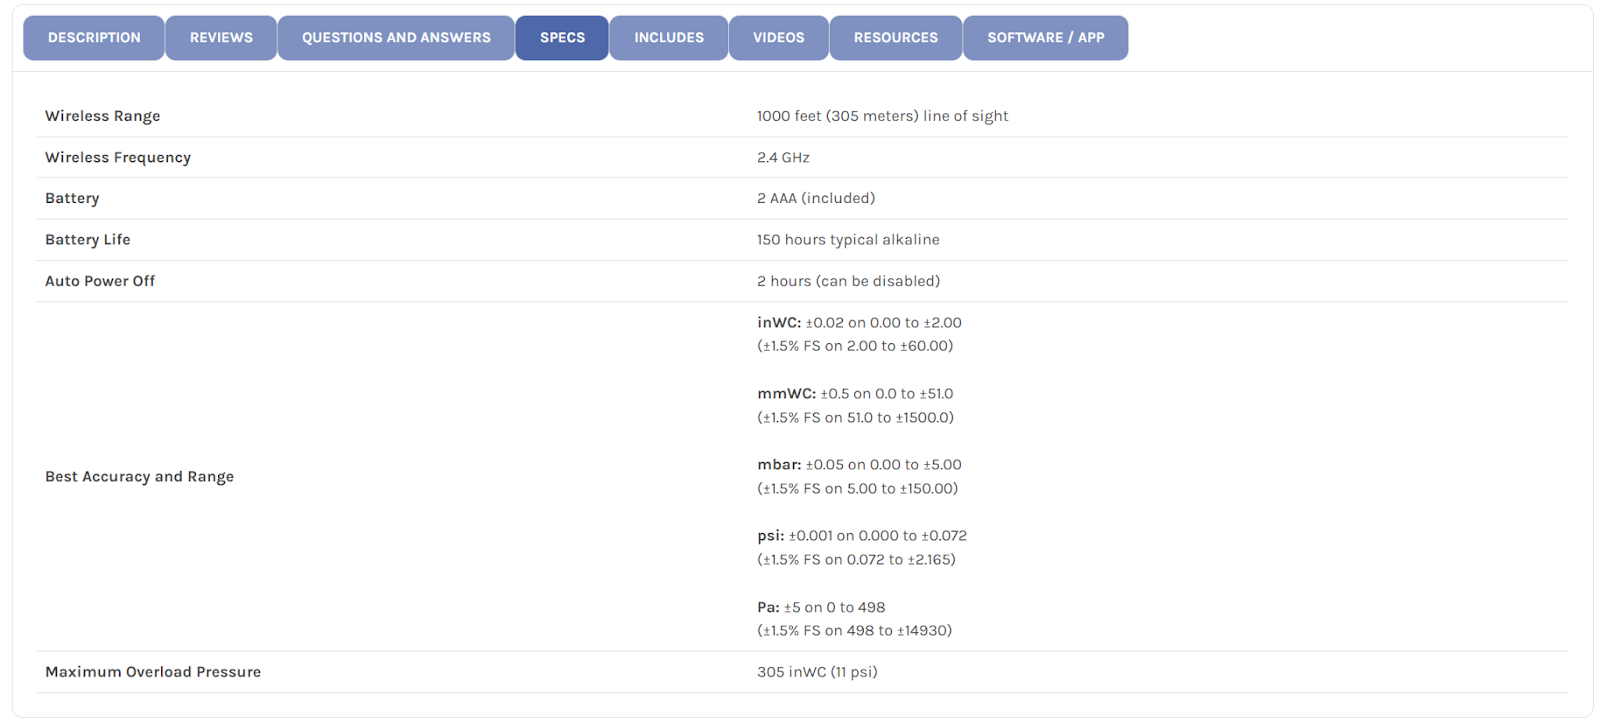Click '(±1.5% FS on 2.00 to ±60.00)' text
Viewport: 1600px width, 721px height.
point(855,346)
